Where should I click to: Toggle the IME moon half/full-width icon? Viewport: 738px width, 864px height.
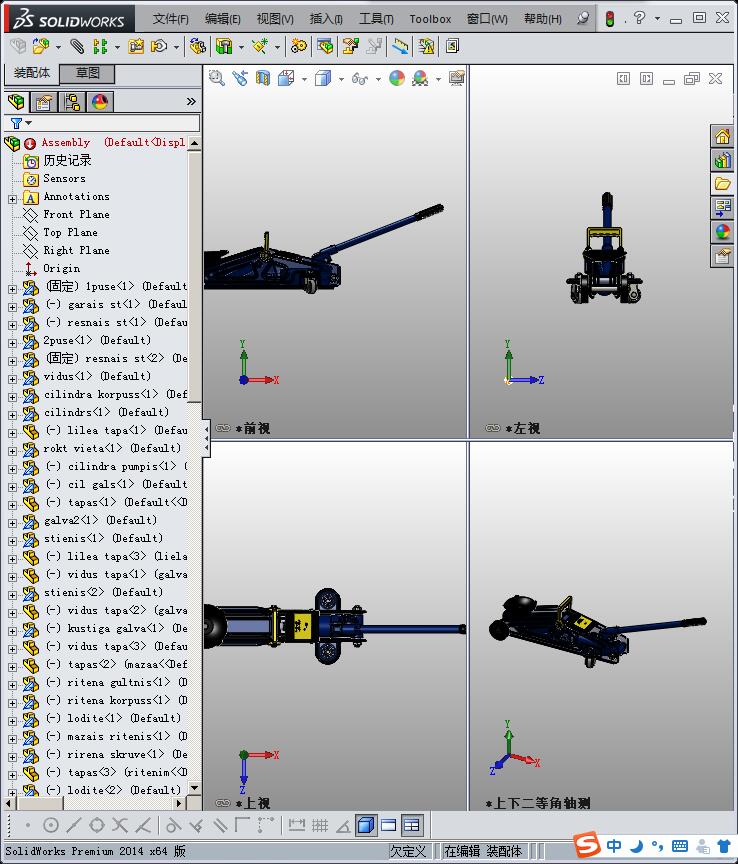pyautogui.click(x=636, y=845)
